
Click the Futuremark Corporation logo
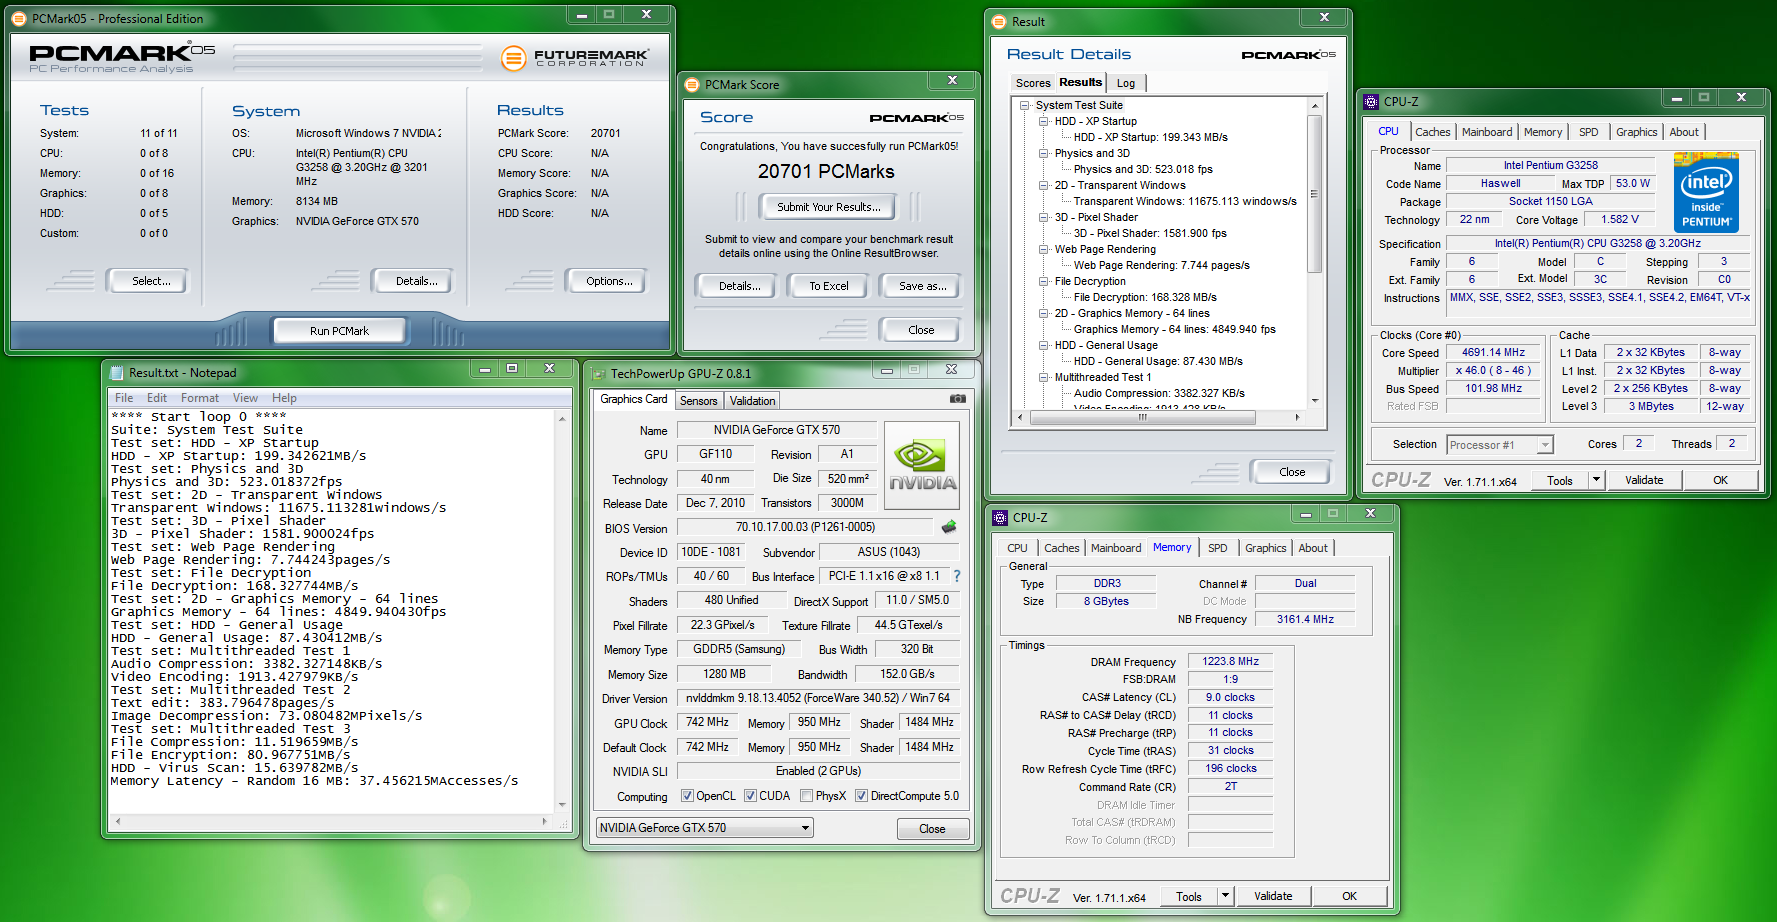(x=574, y=58)
